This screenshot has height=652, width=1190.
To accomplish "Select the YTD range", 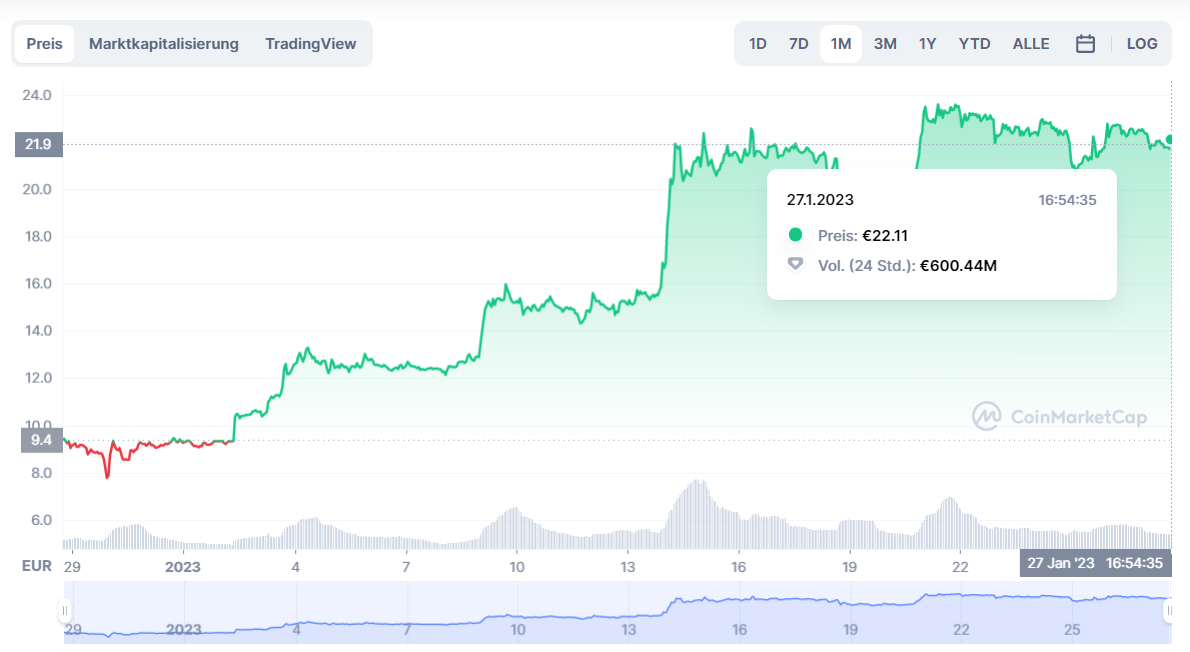I will coord(974,44).
